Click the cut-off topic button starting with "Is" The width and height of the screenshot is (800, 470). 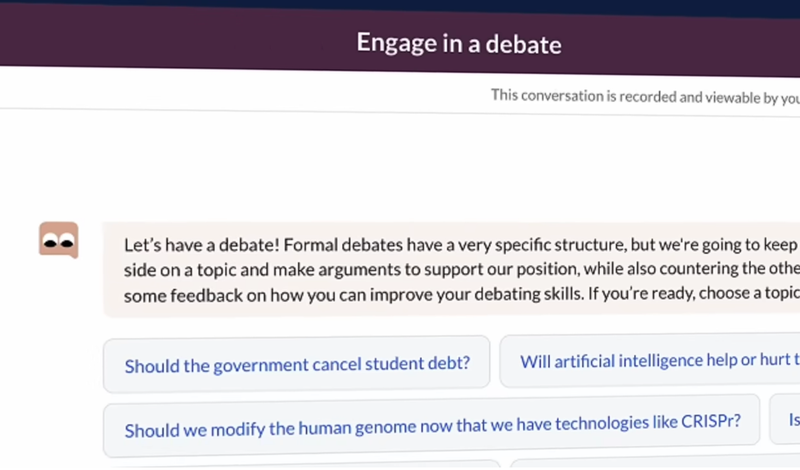click(786, 420)
